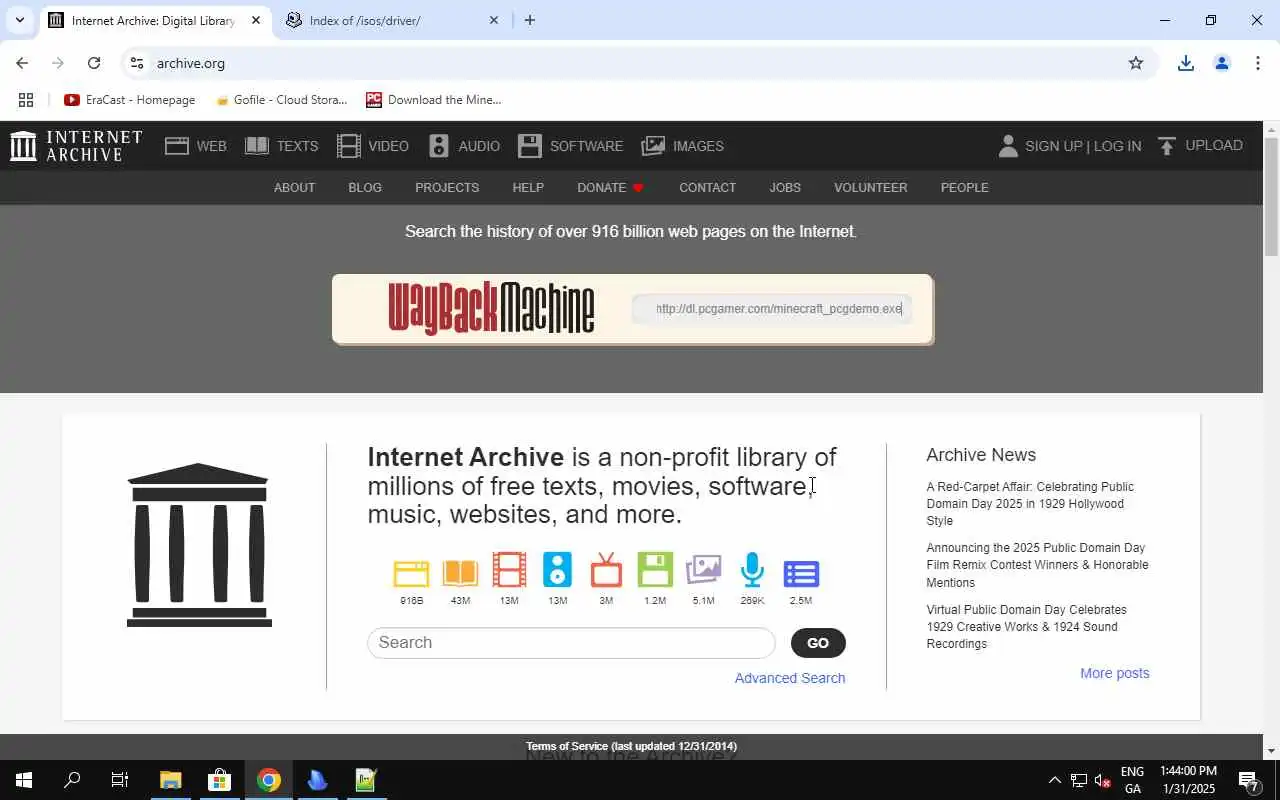Open the PEOPLE menu item
This screenshot has height=800, width=1280.
tap(965, 187)
